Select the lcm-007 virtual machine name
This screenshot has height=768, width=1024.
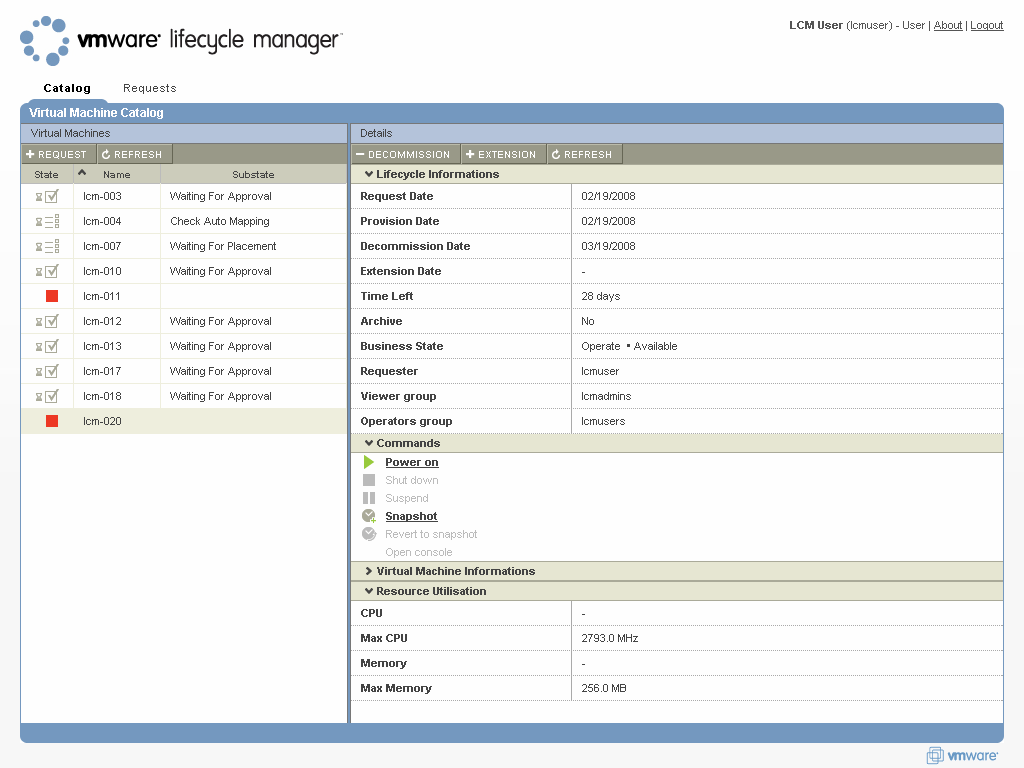point(102,246)
